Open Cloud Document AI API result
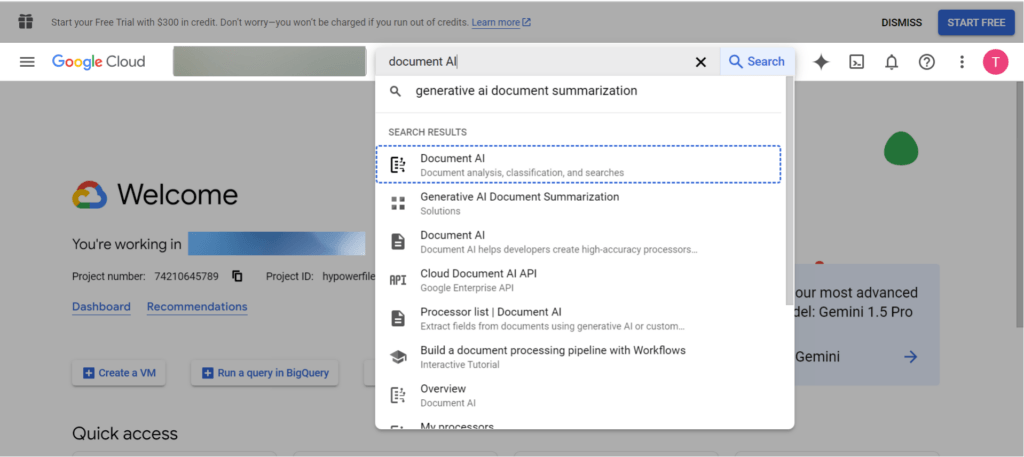Image resolution: width=1024 pixels, height=457 pixels. [478, 279]
